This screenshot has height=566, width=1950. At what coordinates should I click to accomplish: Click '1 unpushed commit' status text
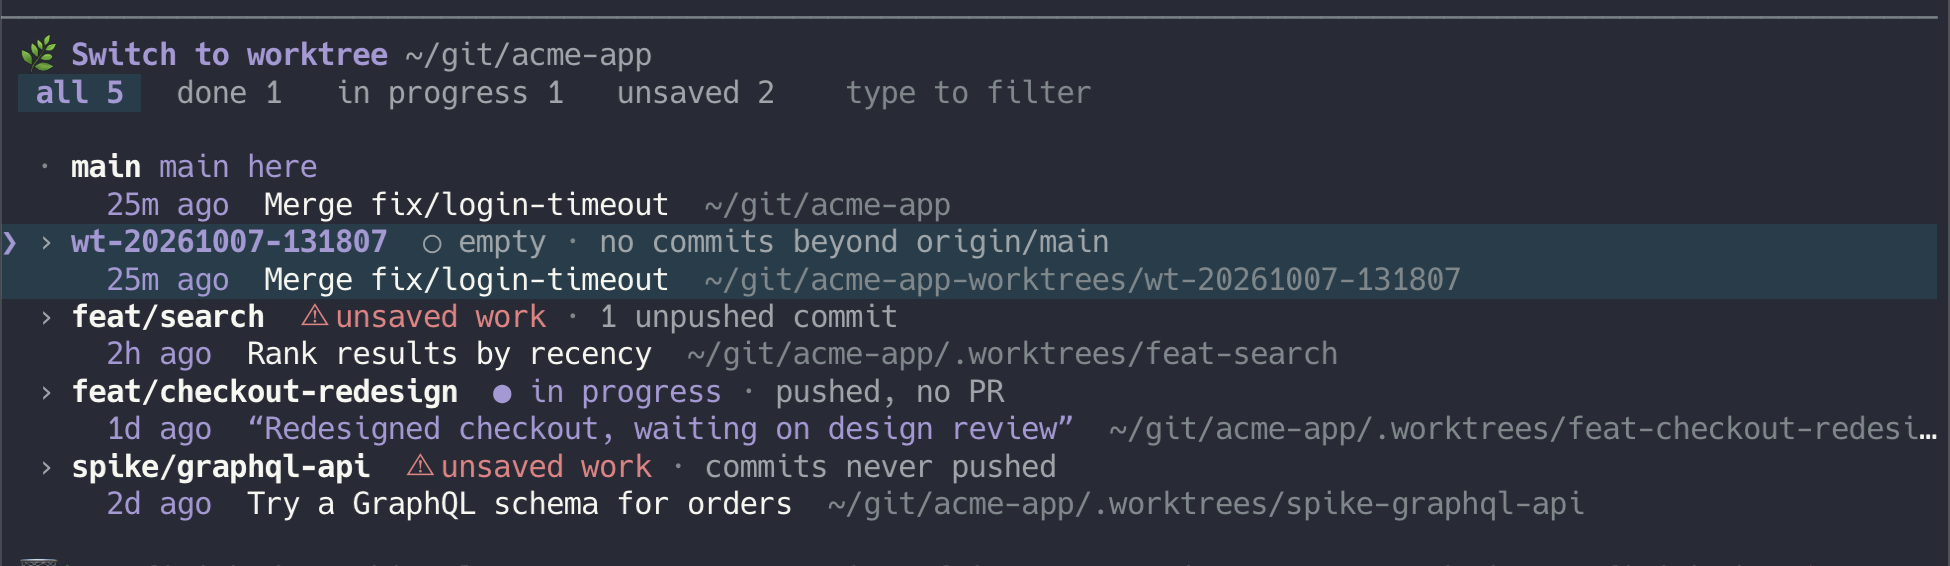point(748,317)
